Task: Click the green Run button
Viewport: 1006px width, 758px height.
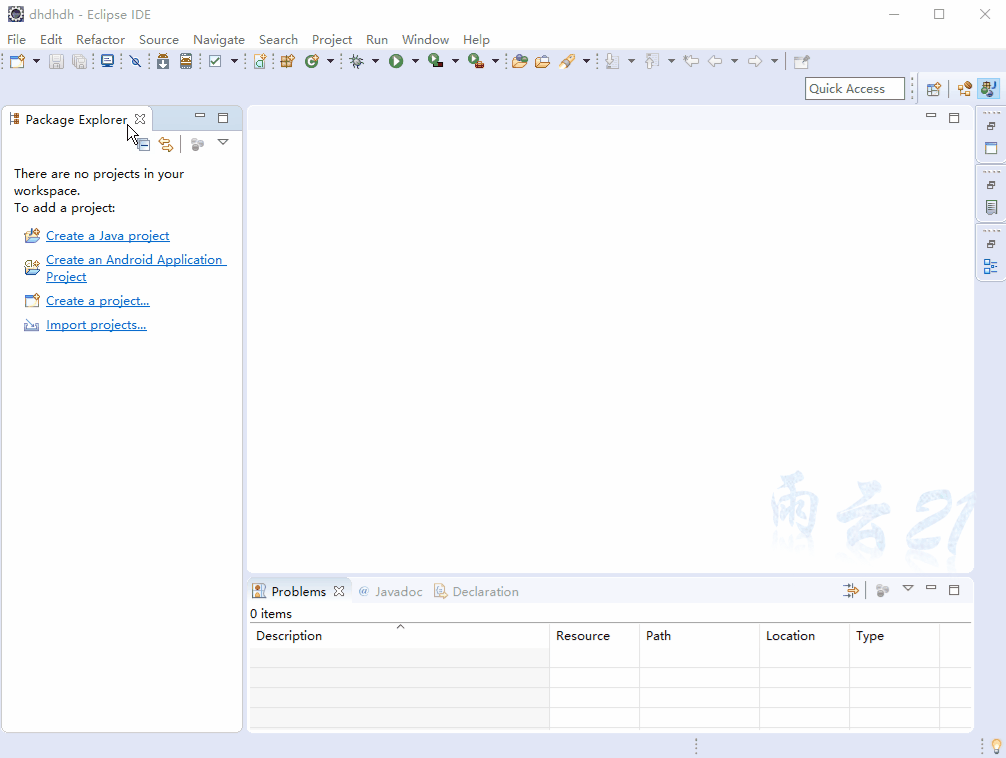Action: [x=396, y=62]
